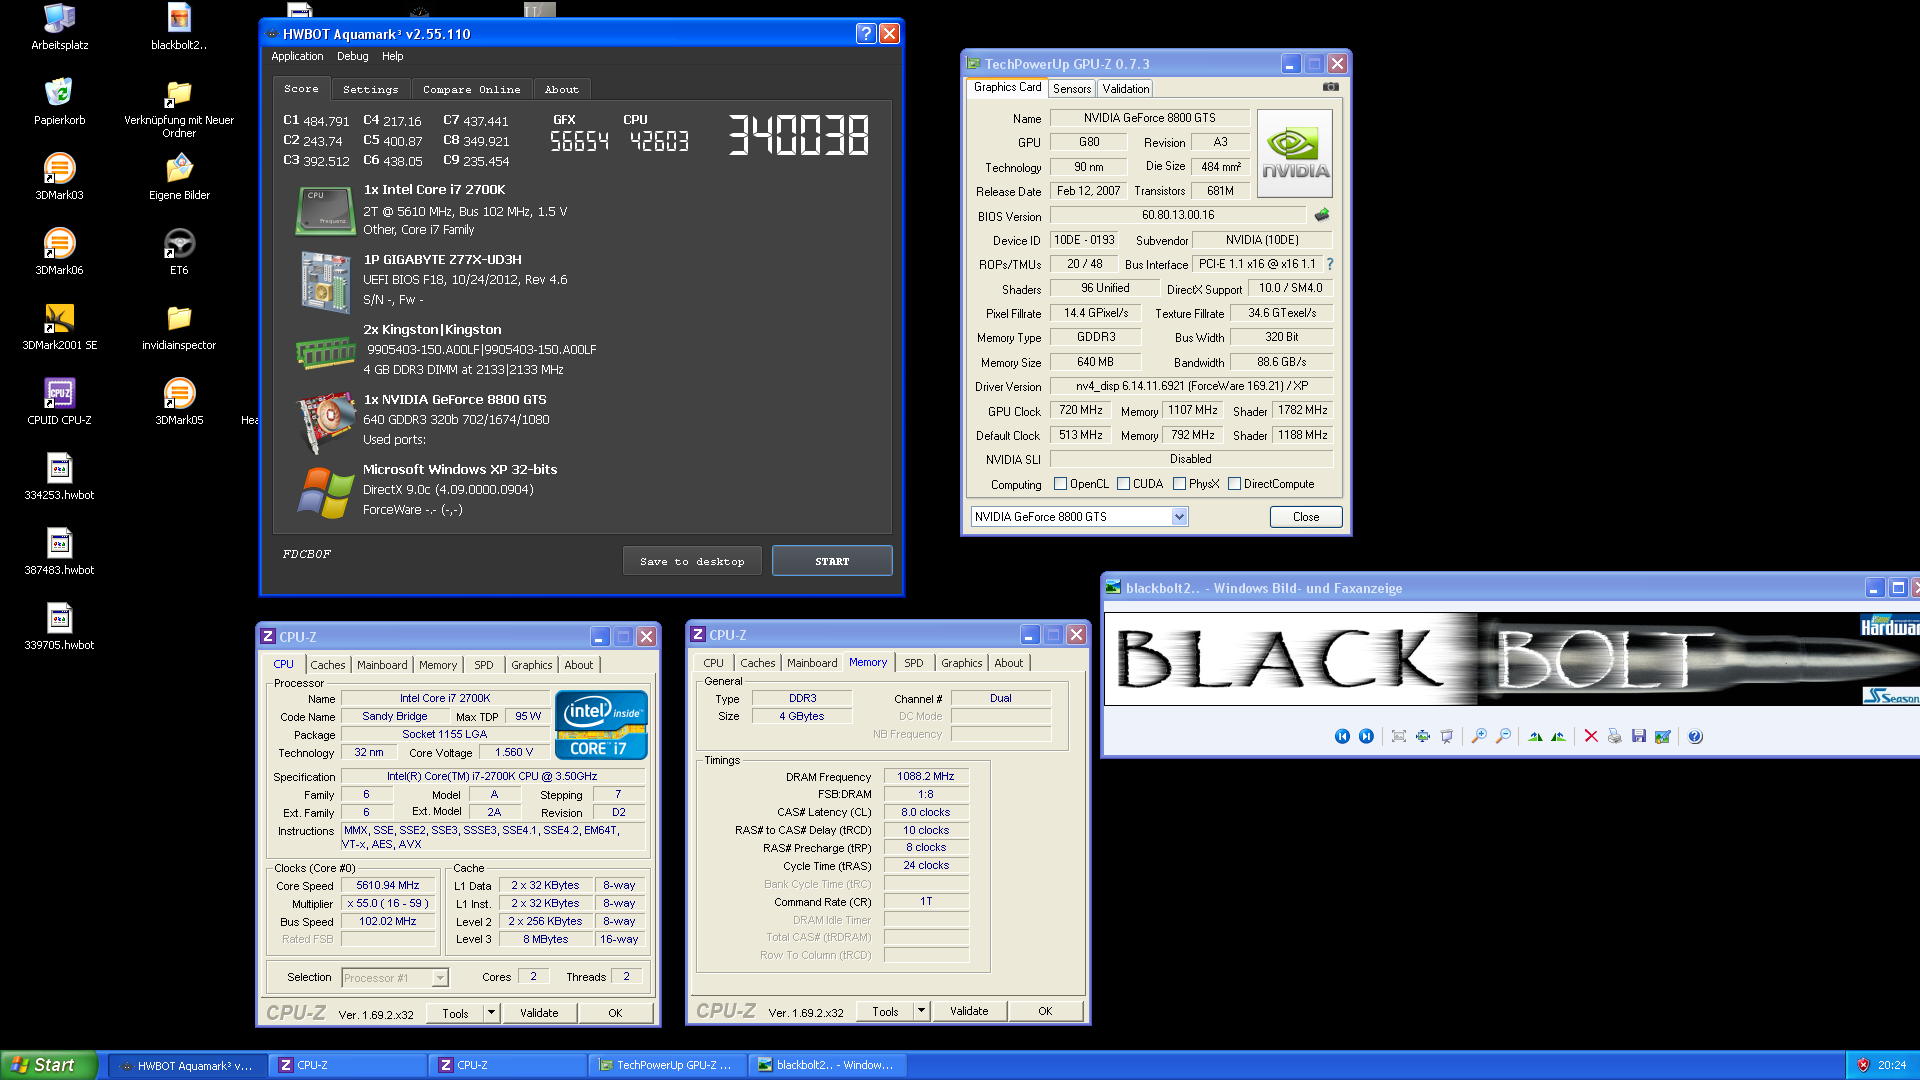
Task: Click Best Fit icon in picture viewer
Action: click(x=1399, y=736)
